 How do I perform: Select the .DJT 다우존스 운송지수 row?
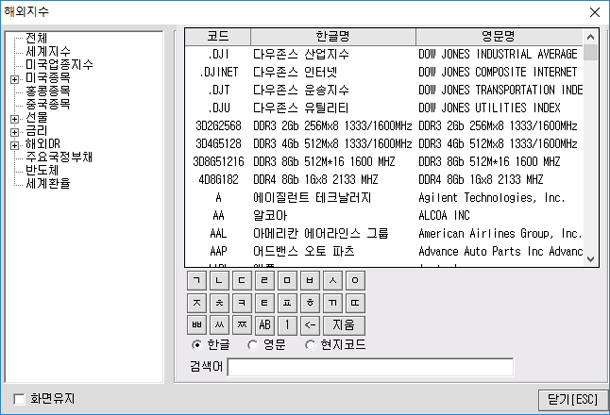(384, 90)
